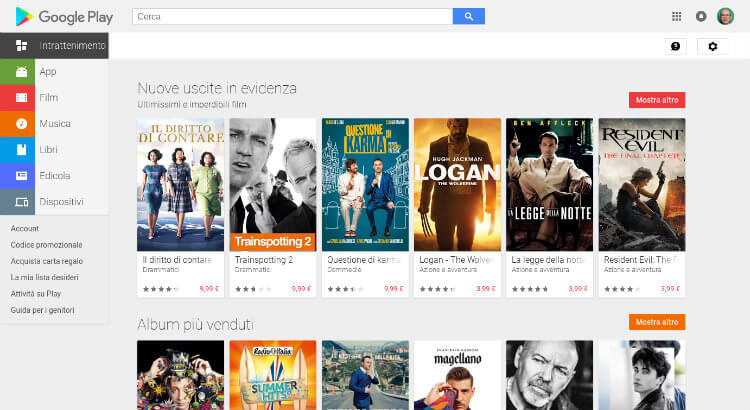Screen dimensions: 750x410
Task: Open the Nuove uscite in evidenza heading
Action: point(217,89)
